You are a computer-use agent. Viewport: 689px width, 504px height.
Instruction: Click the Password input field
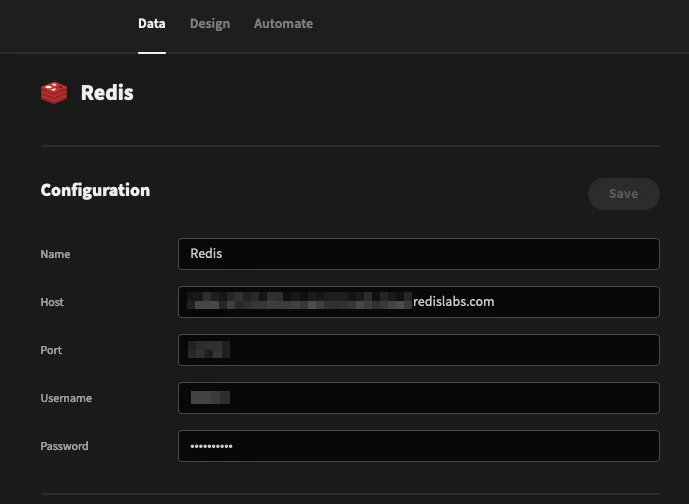tap(419, 446)
